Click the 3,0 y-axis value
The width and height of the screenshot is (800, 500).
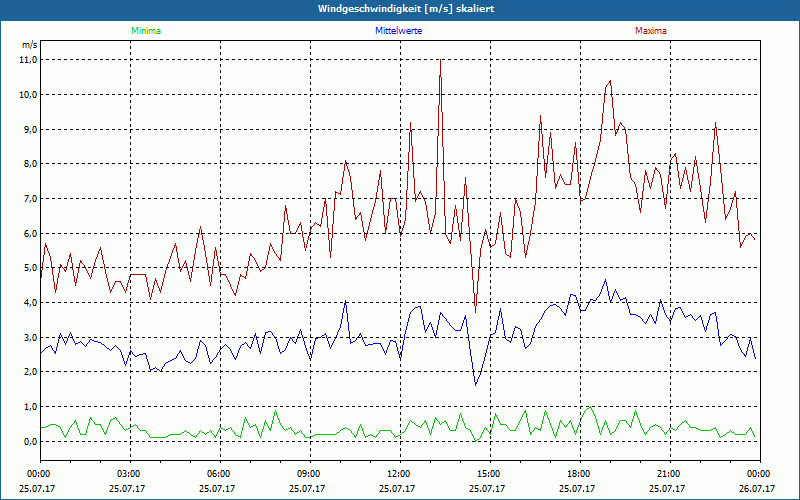tap(31, 337)
